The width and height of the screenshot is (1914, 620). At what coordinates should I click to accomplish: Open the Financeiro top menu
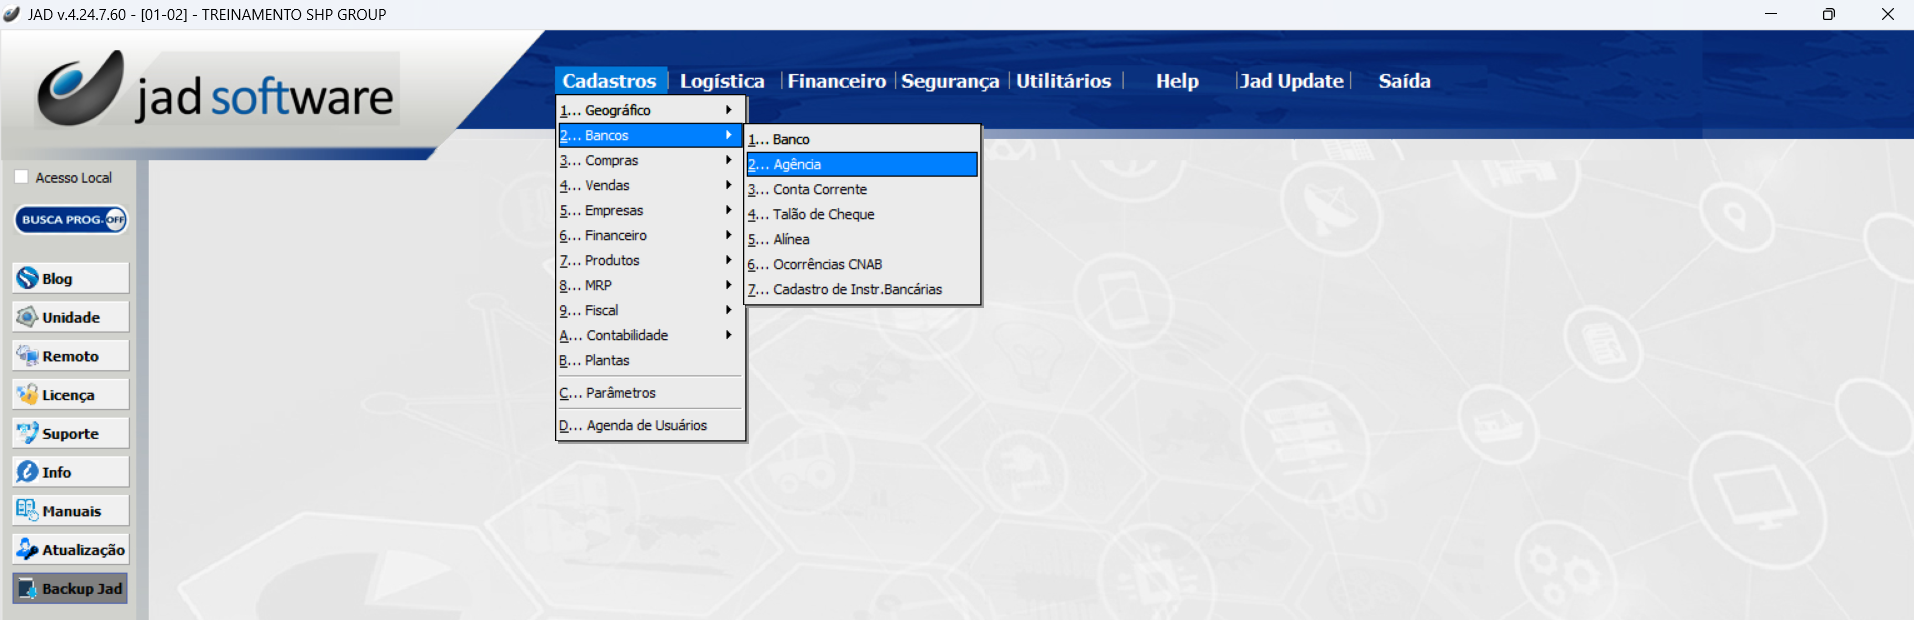click(836, 81)
